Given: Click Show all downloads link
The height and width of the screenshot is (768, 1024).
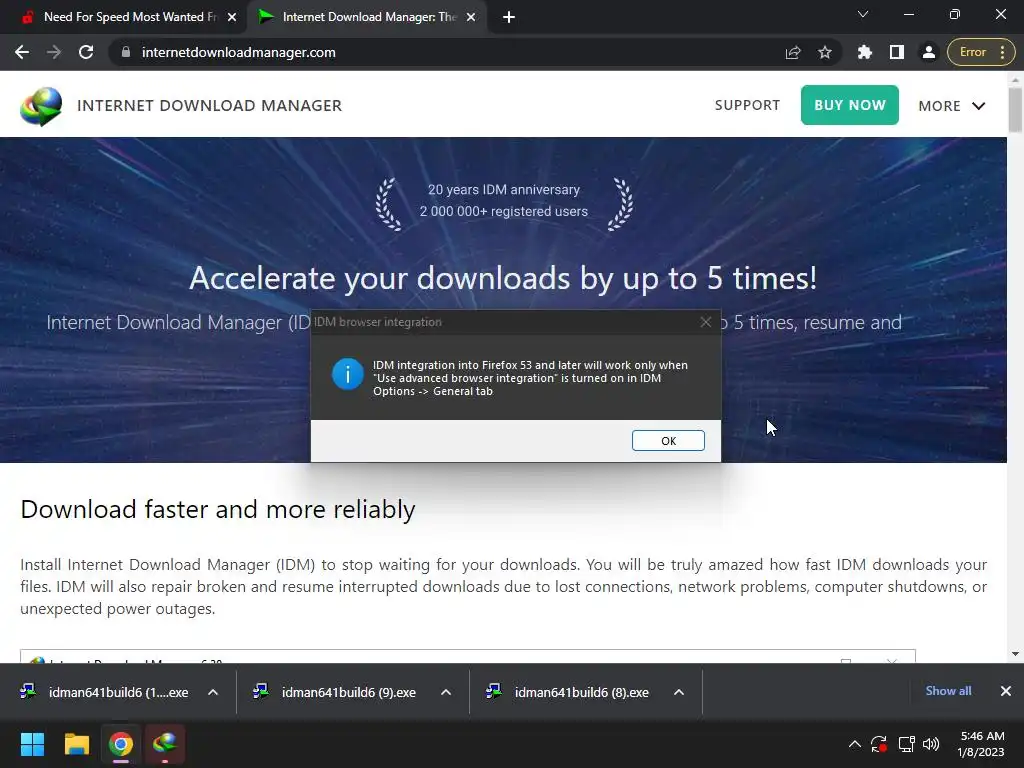Looking at the screenshot, I should 948,691.
